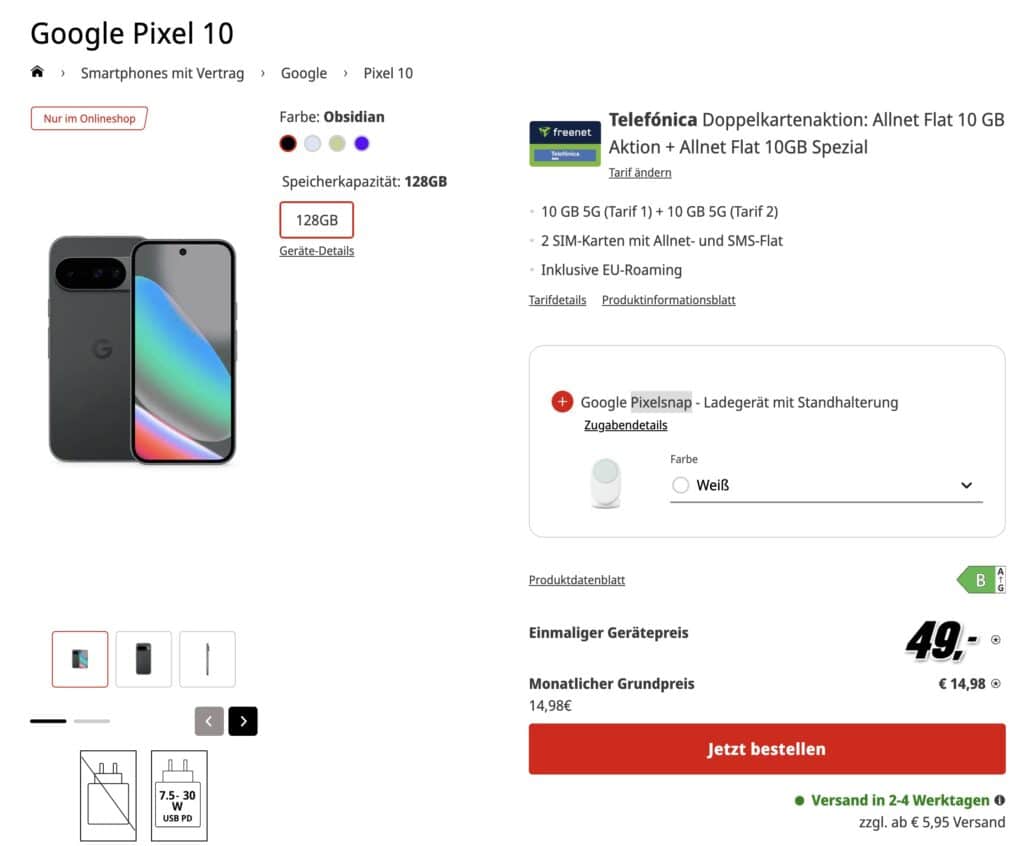Open the energy efficiency class B label
The height and width of the screenshot is (846, 1024).
(x=981, y=580)
